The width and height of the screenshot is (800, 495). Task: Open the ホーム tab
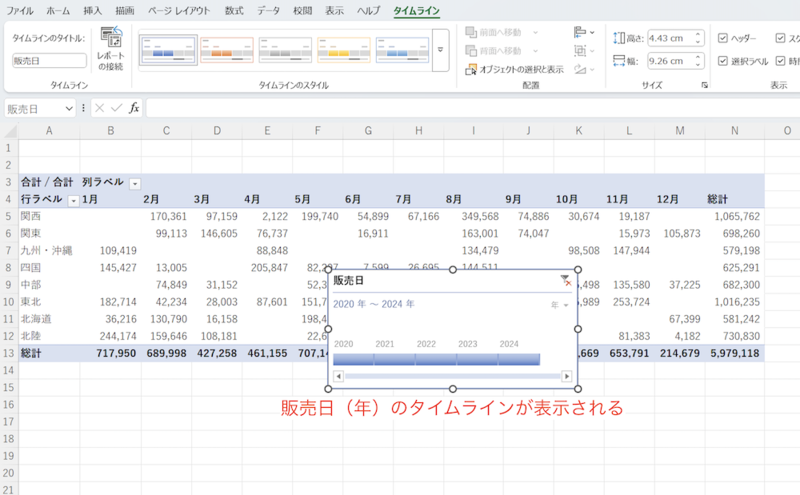pyautogui.click(x=58, y=11)
